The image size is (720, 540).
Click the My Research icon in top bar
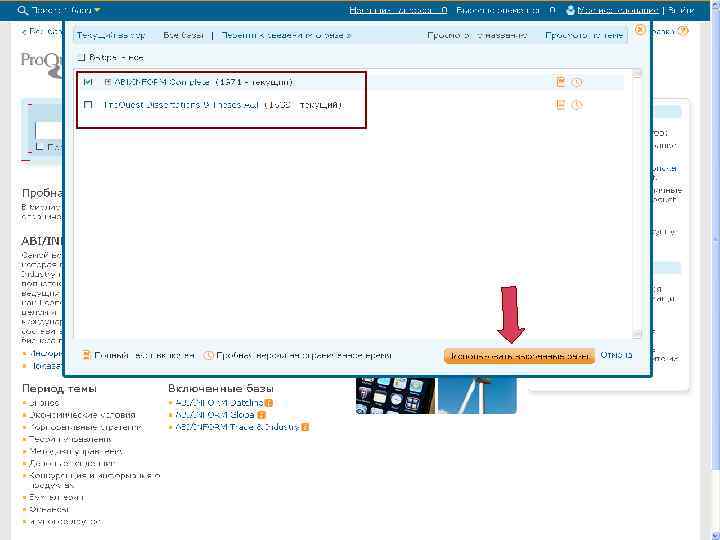[570, 10]
